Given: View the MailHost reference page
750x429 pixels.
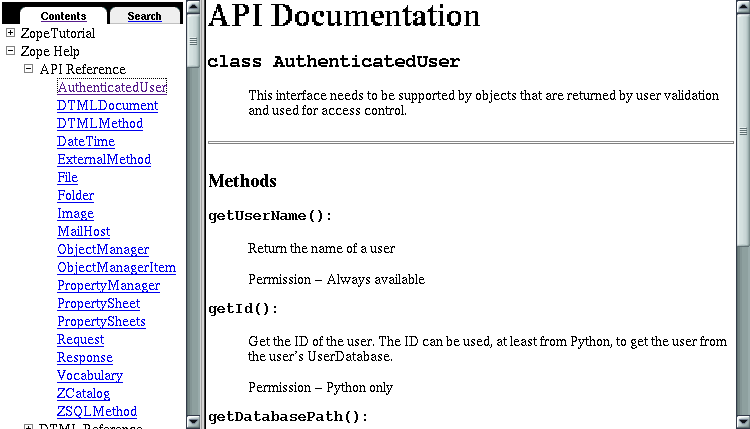Looking at the screenshot, I should 83,232.
